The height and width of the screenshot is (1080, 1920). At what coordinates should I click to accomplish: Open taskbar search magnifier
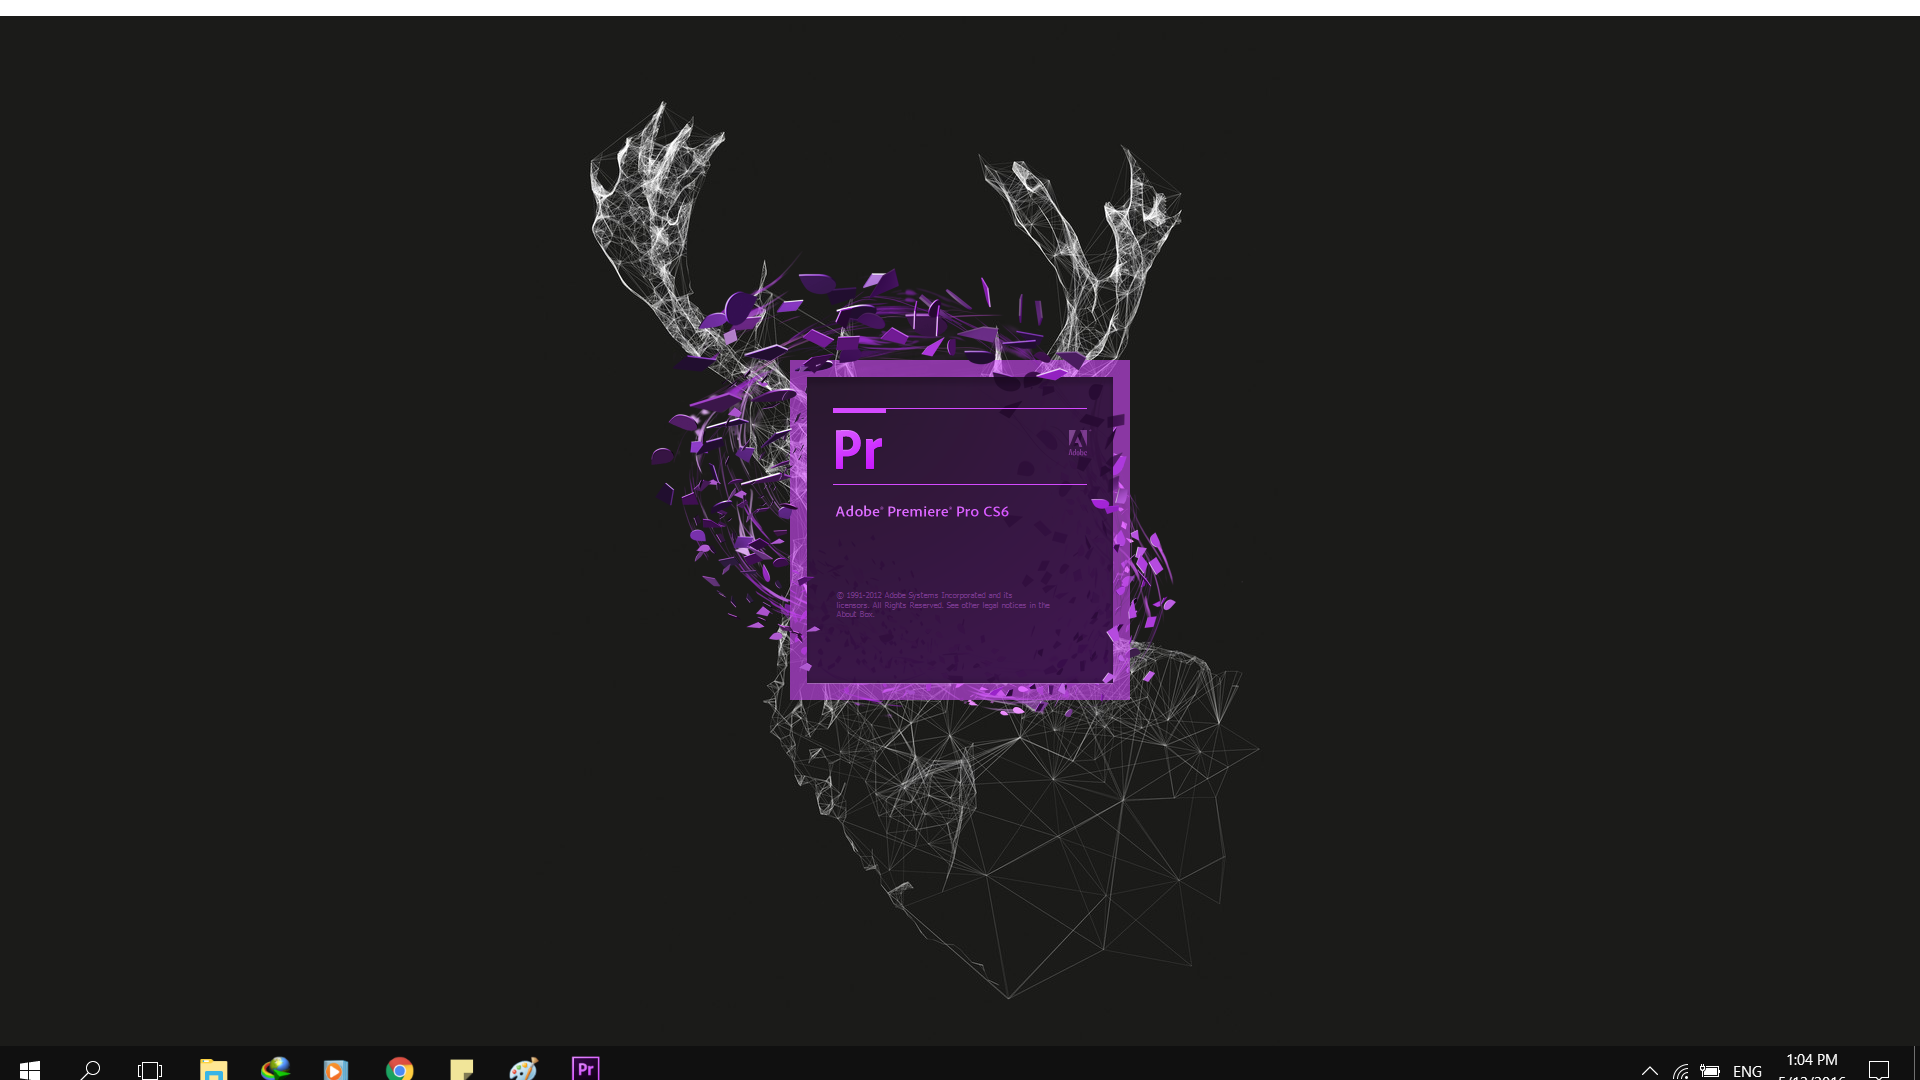coord(90,1069)
